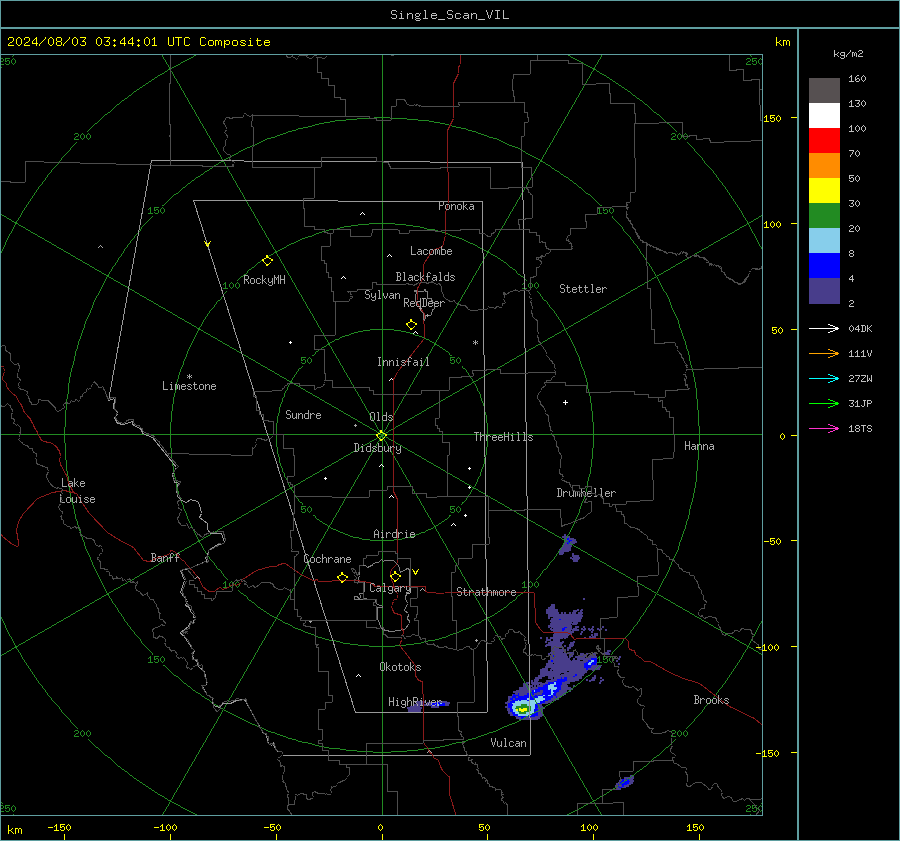The height and width of the screenshot is (841, 900).
Task: Click the yellow V marker northwest of RockyMH
Action: [x=208, y=244]
